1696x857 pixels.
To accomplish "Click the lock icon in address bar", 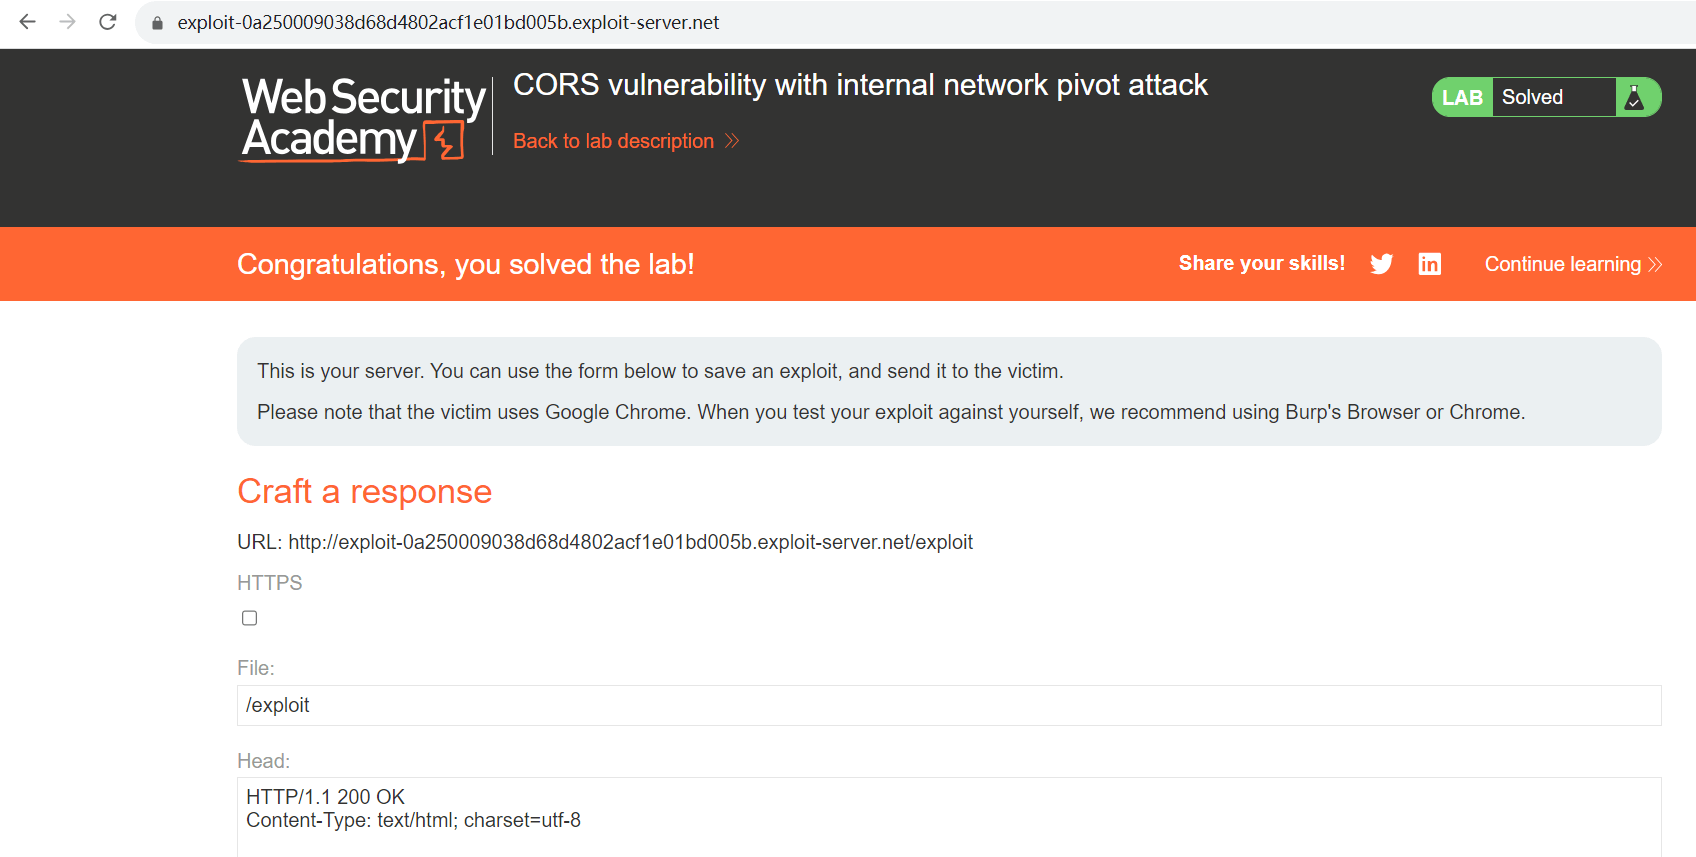I will (157, 23).
